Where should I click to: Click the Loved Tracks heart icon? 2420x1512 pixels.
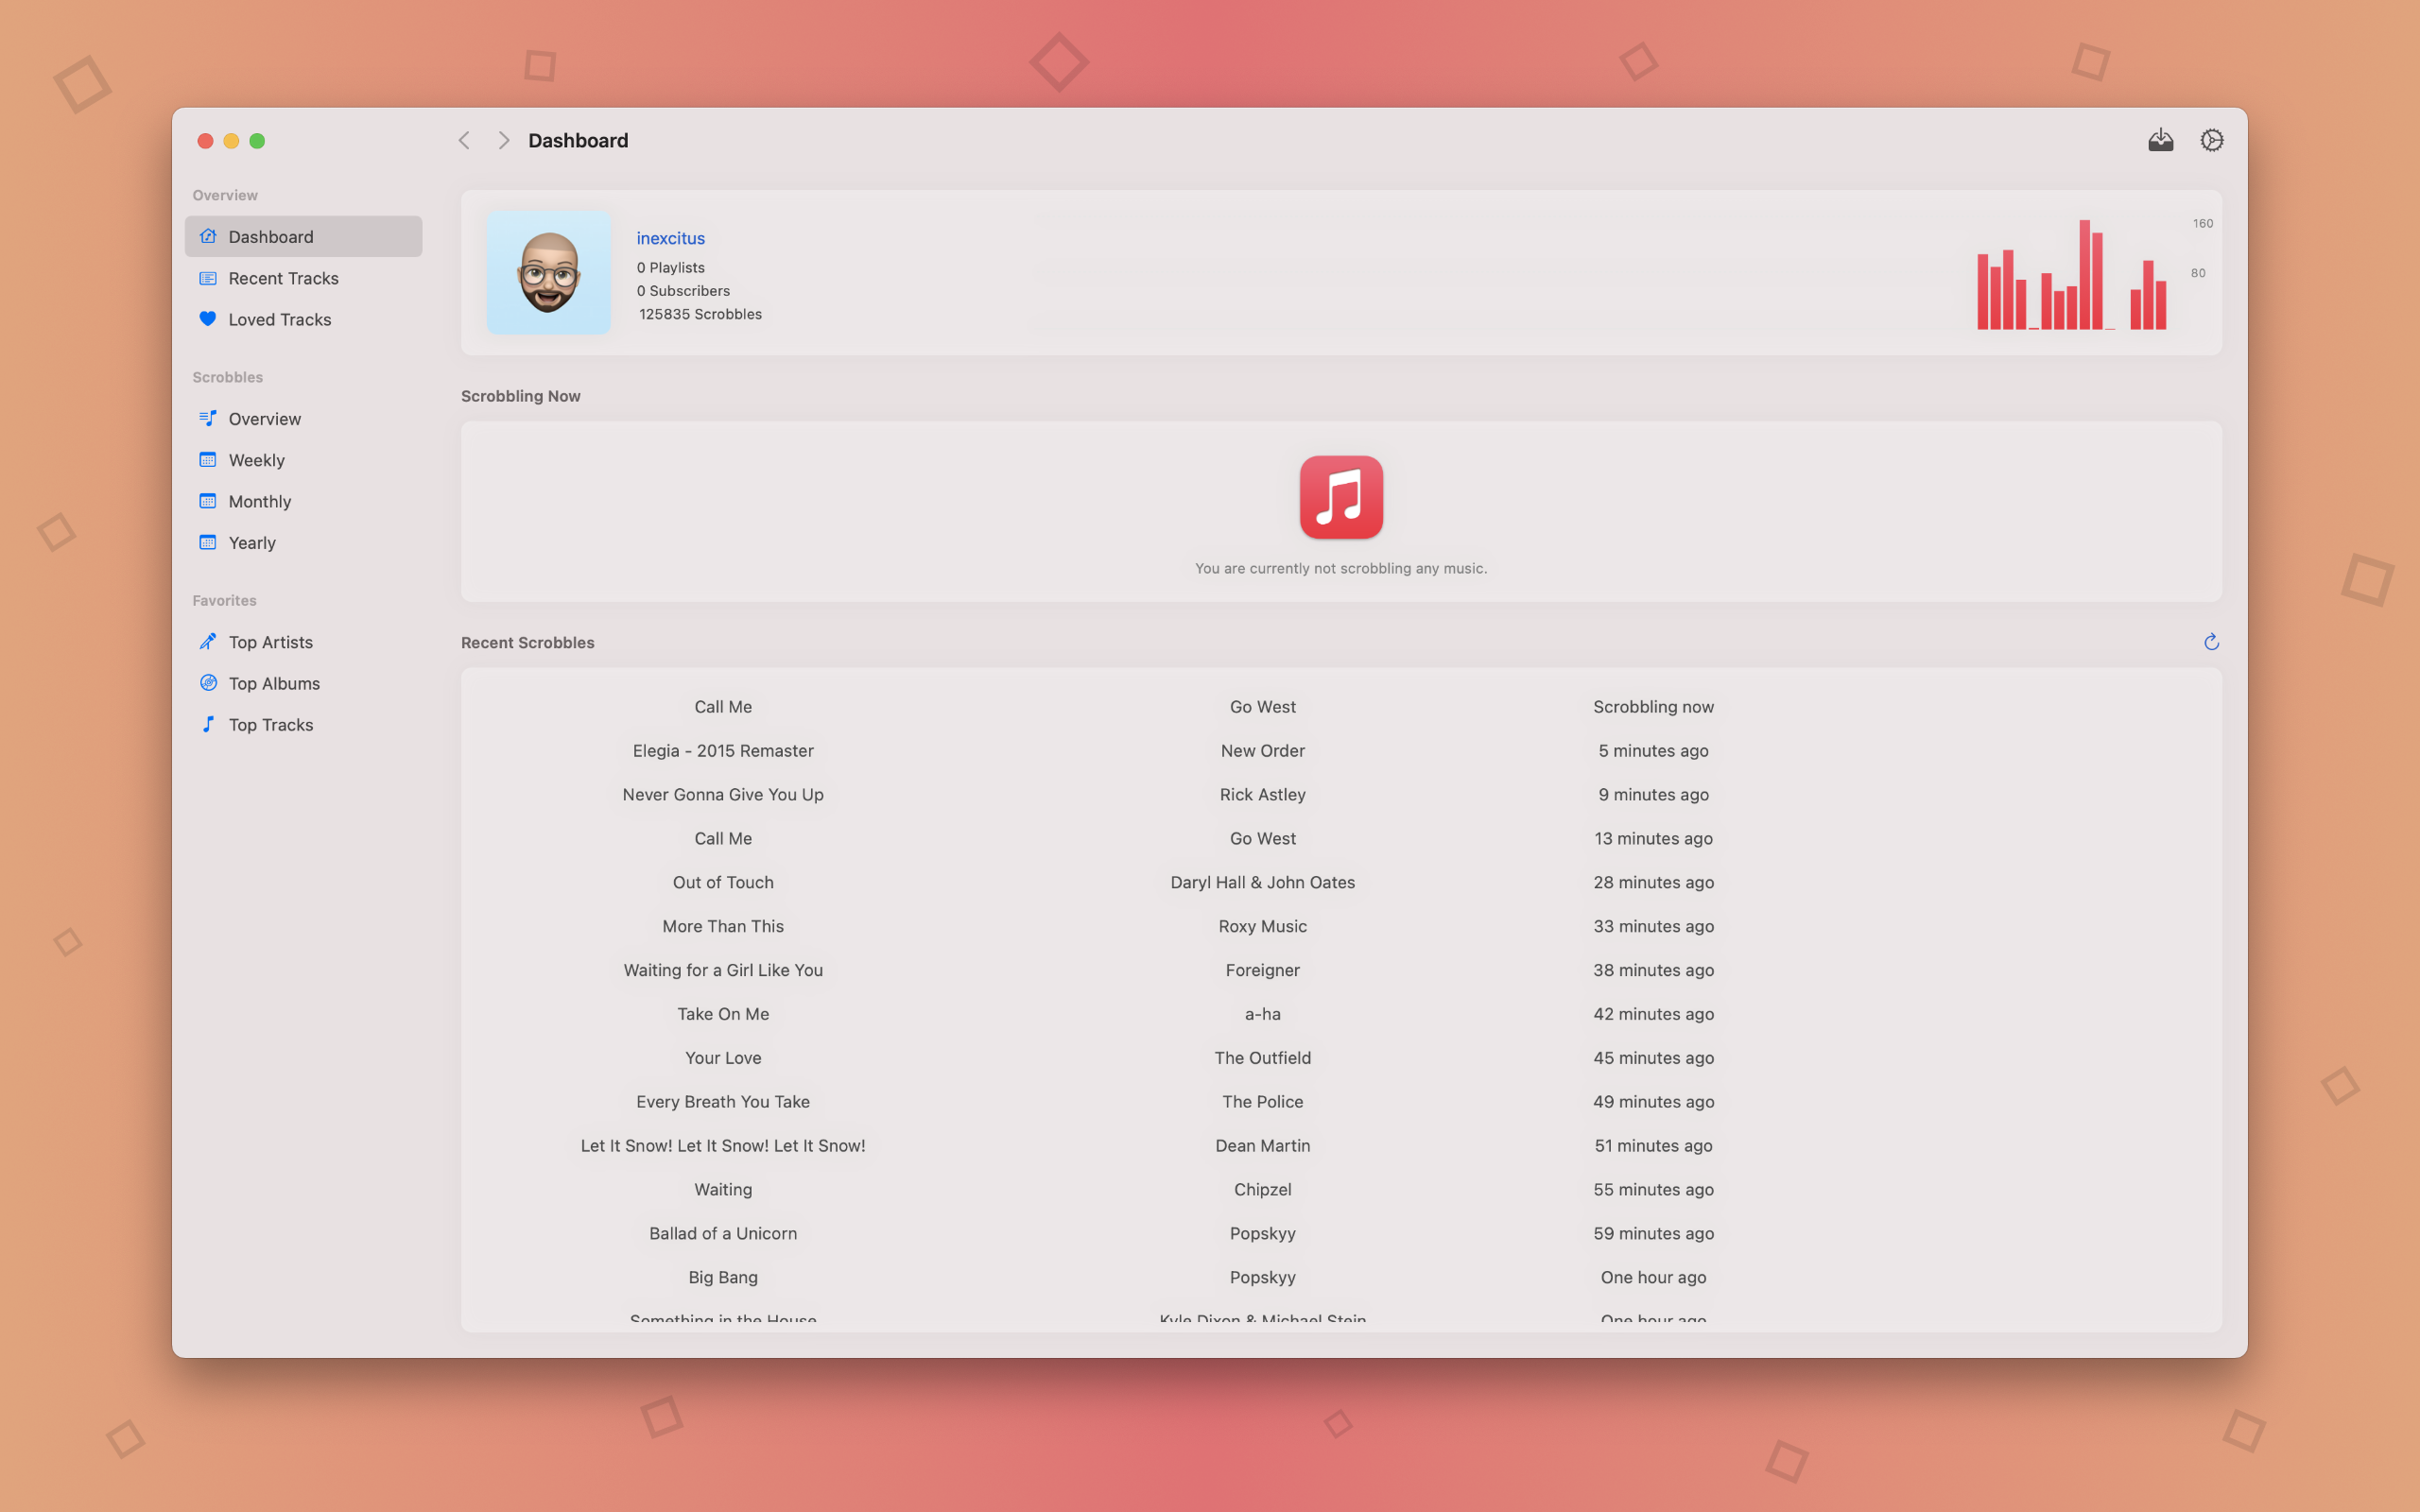coord(208,319)
